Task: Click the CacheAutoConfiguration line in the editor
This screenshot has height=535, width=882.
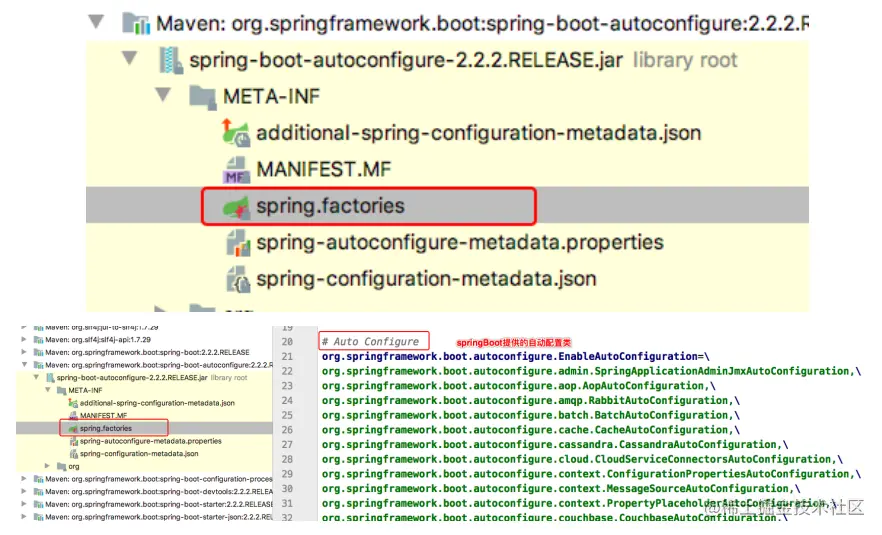Action: click(530, 430)
